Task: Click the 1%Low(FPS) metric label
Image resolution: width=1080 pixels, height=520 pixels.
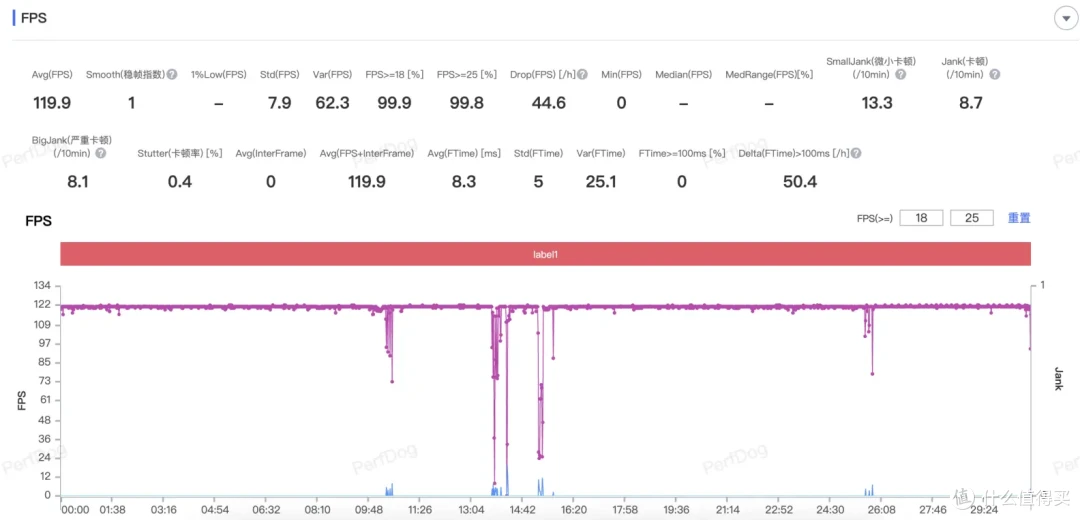Action: pyautogui.click(x=218, y=74)
